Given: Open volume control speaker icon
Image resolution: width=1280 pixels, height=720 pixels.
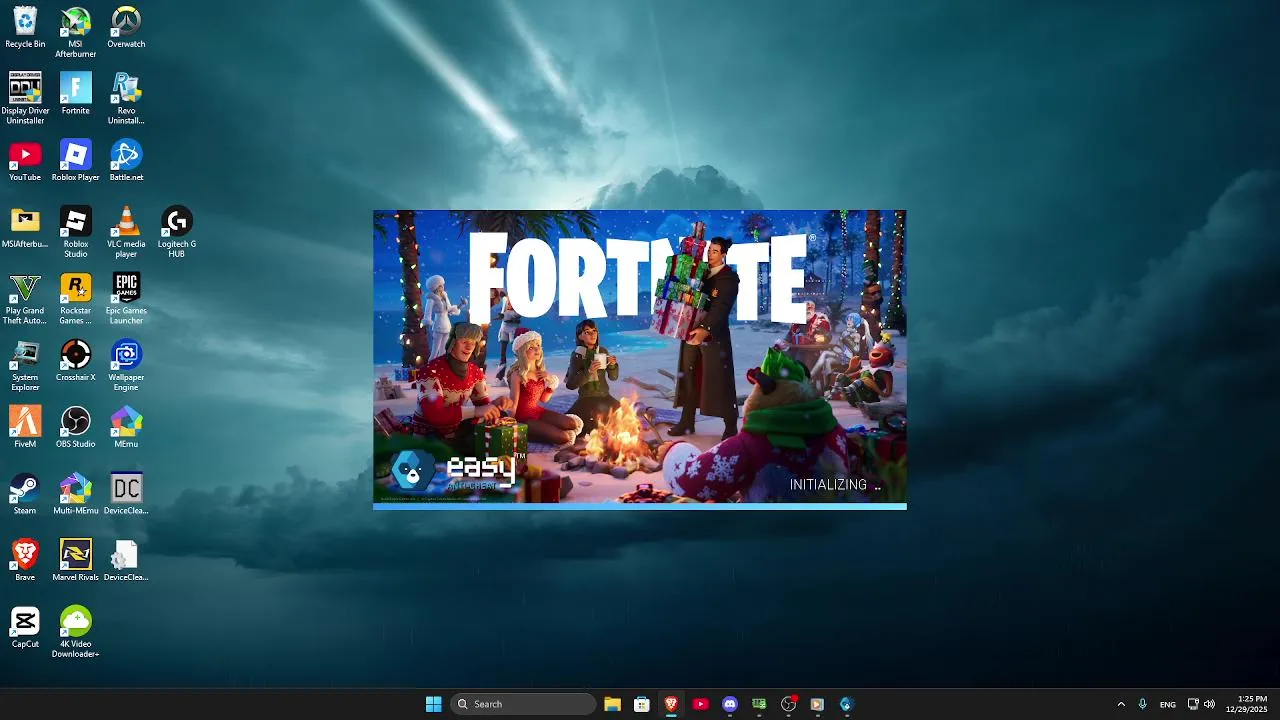Looking at the screenshot, I should coord(1209,704).
